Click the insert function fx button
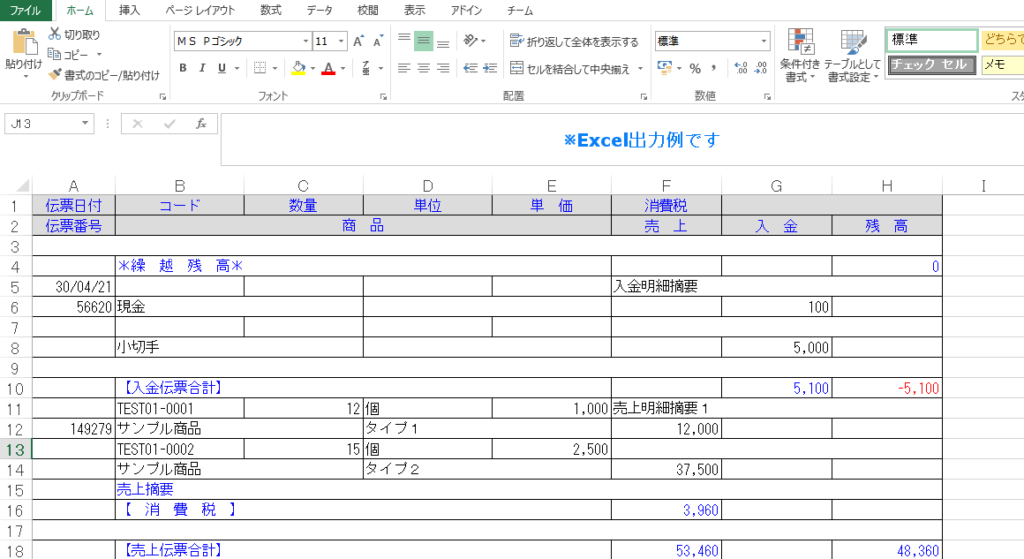This screenshot has width=1024, height=559. 201,123
